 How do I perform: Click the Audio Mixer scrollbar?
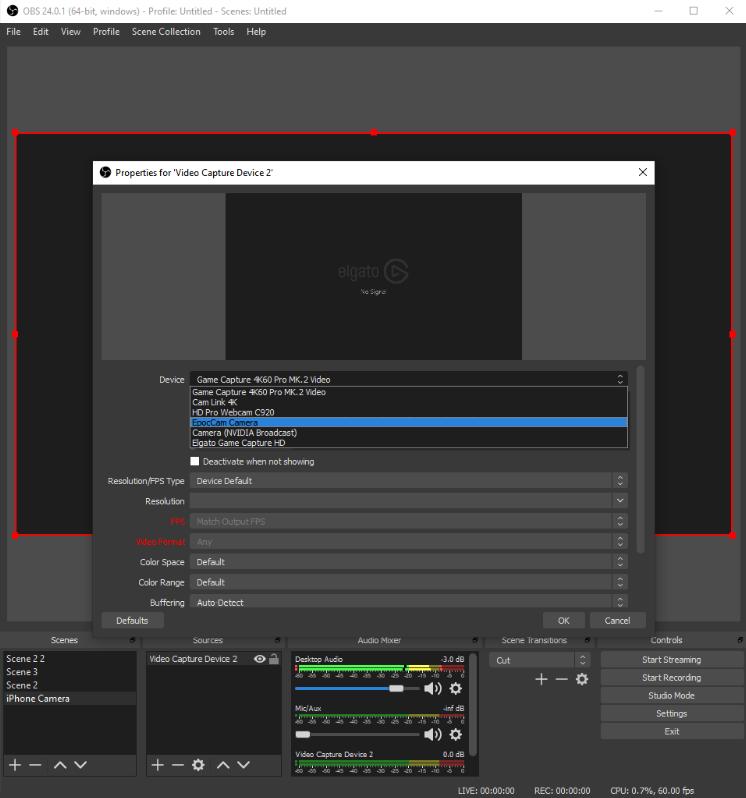473,705
